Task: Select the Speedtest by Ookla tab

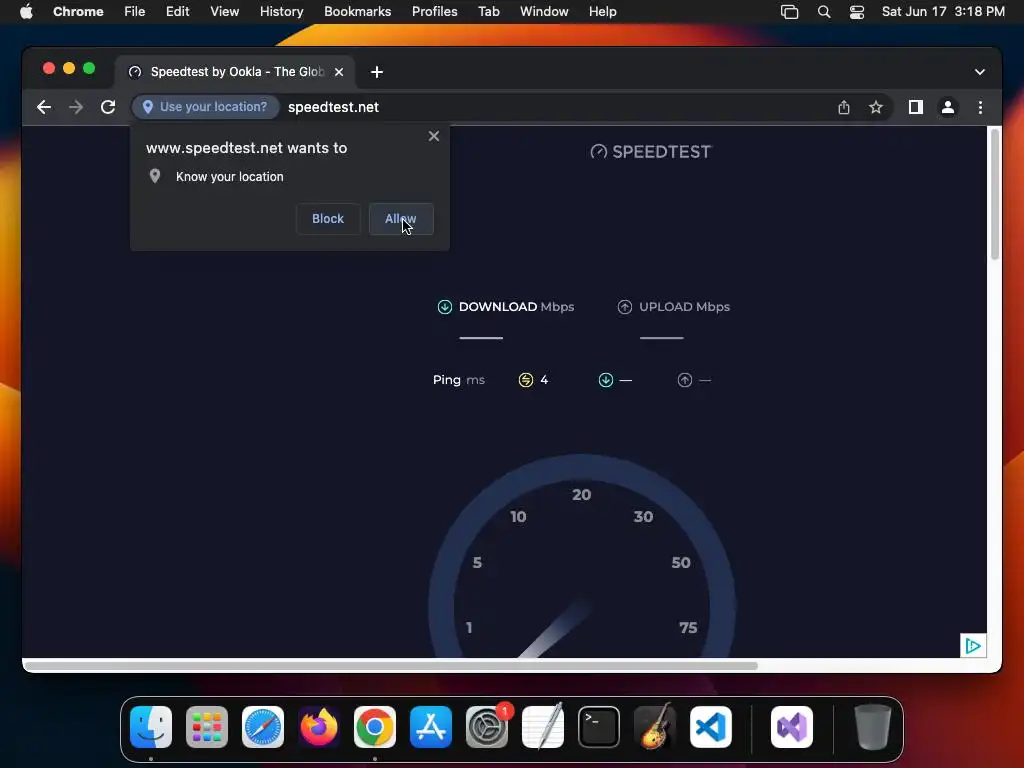Action: 235,72
